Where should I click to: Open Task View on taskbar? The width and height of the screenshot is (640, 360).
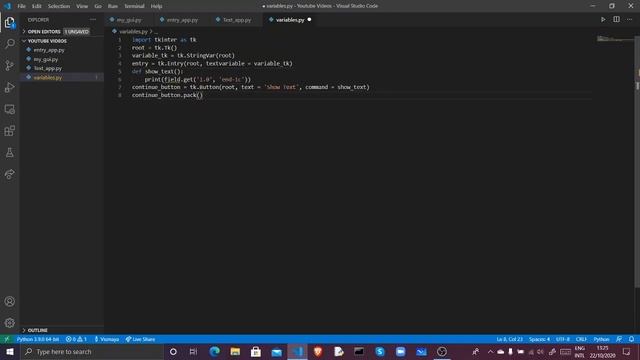tap(193, 351)
